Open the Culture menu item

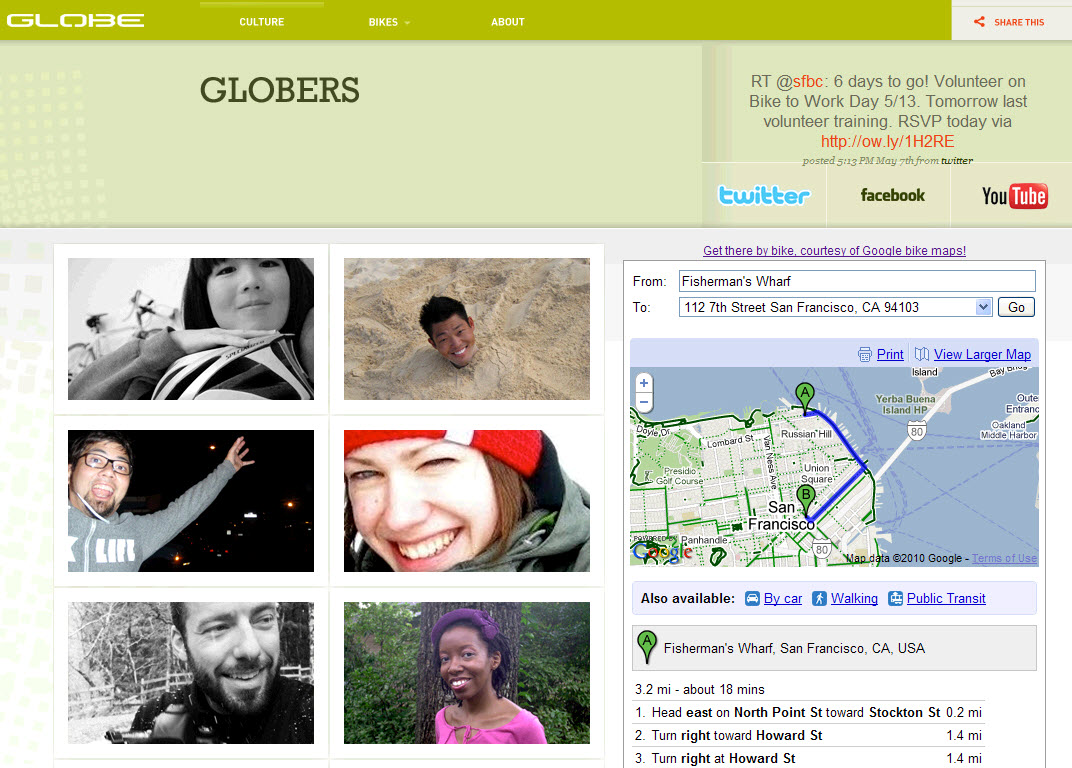coord(262,22)
